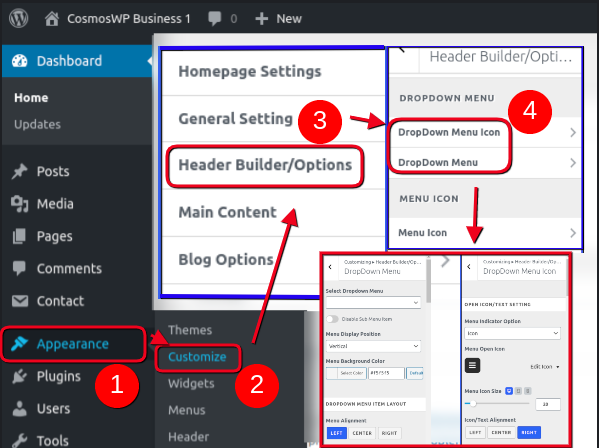Viewport: 599px width, 448px height.
Task: Open Updates under Dashboard
Action: [37, 124]
